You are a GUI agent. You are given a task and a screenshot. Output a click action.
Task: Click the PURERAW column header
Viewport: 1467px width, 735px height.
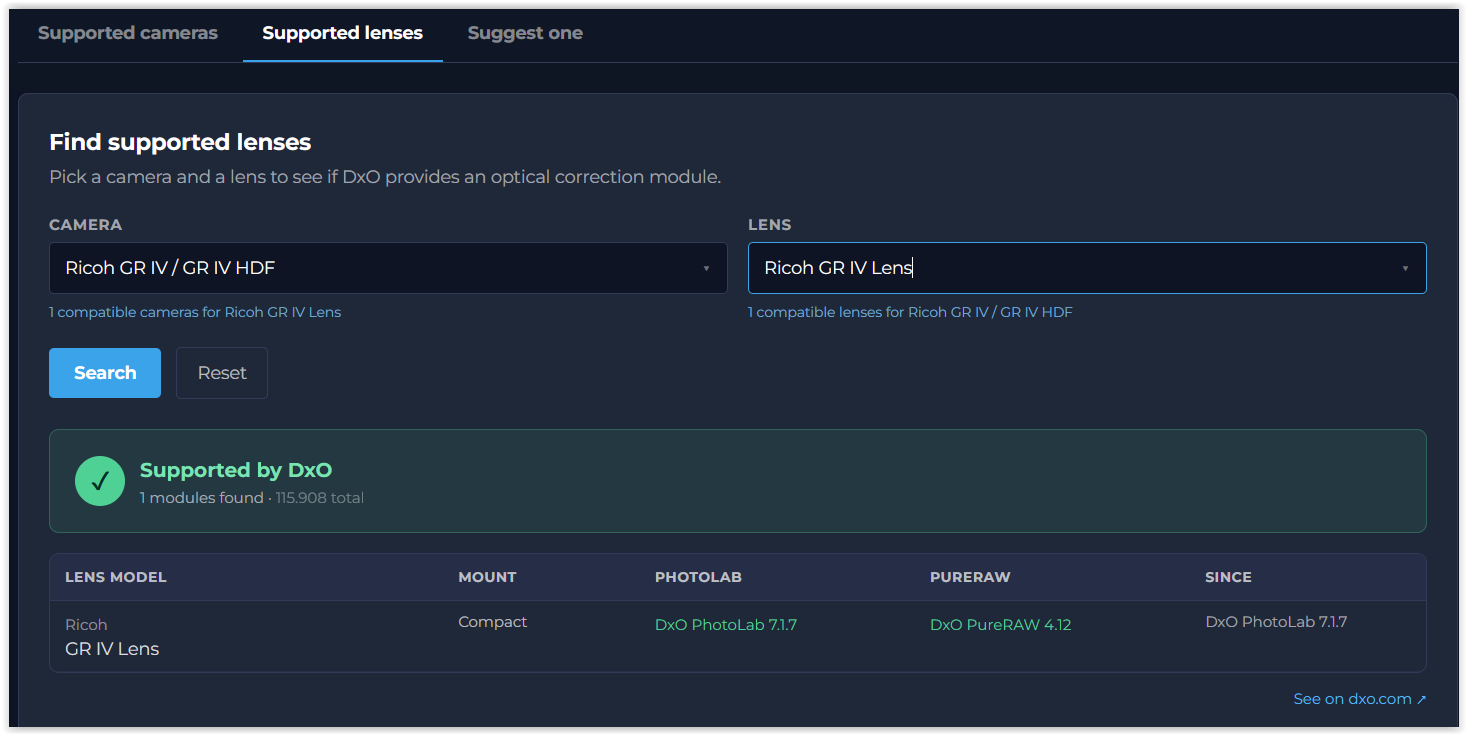(970, 577)
